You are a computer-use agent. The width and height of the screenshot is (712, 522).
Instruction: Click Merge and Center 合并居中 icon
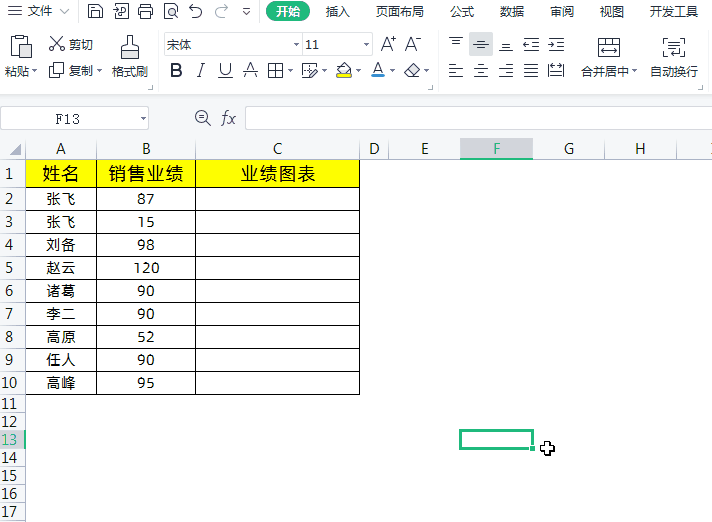click(608, 47)
